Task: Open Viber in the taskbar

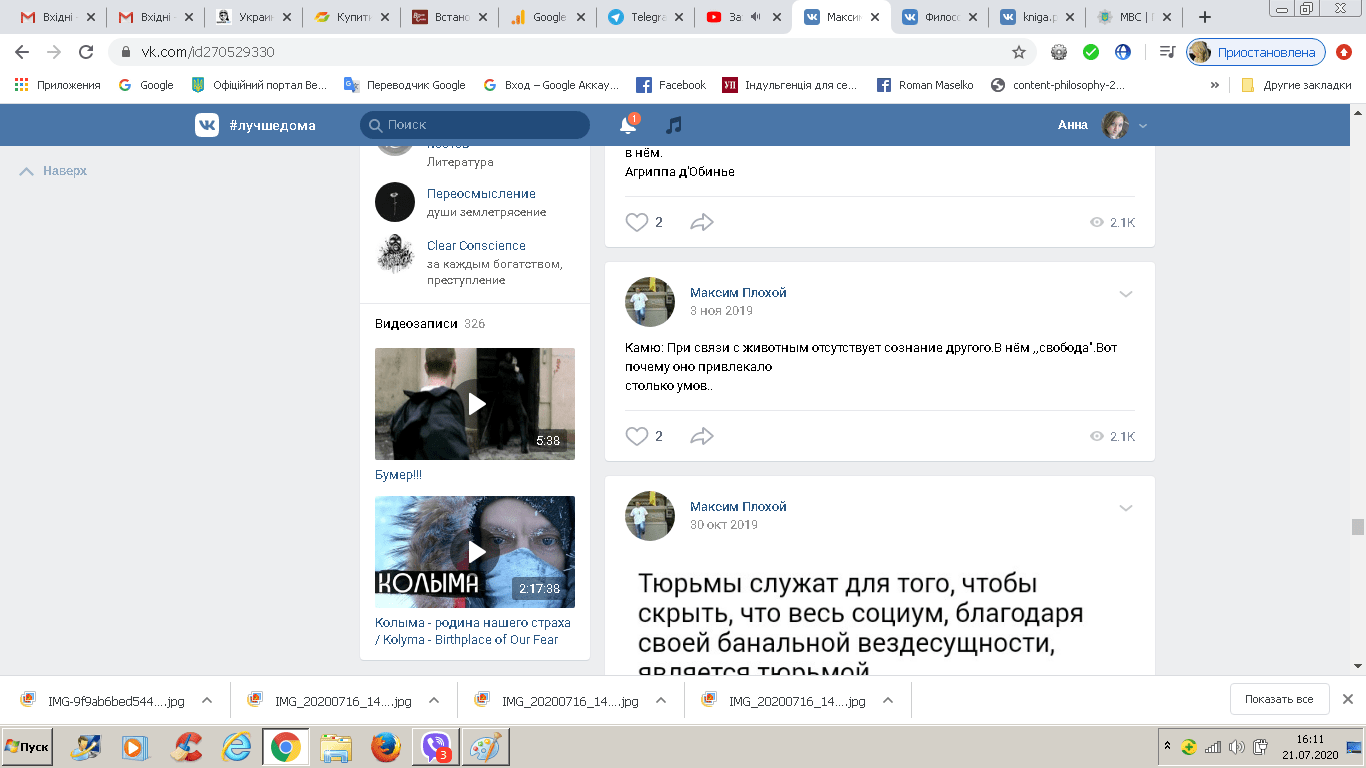Action: tap(436, 747)
